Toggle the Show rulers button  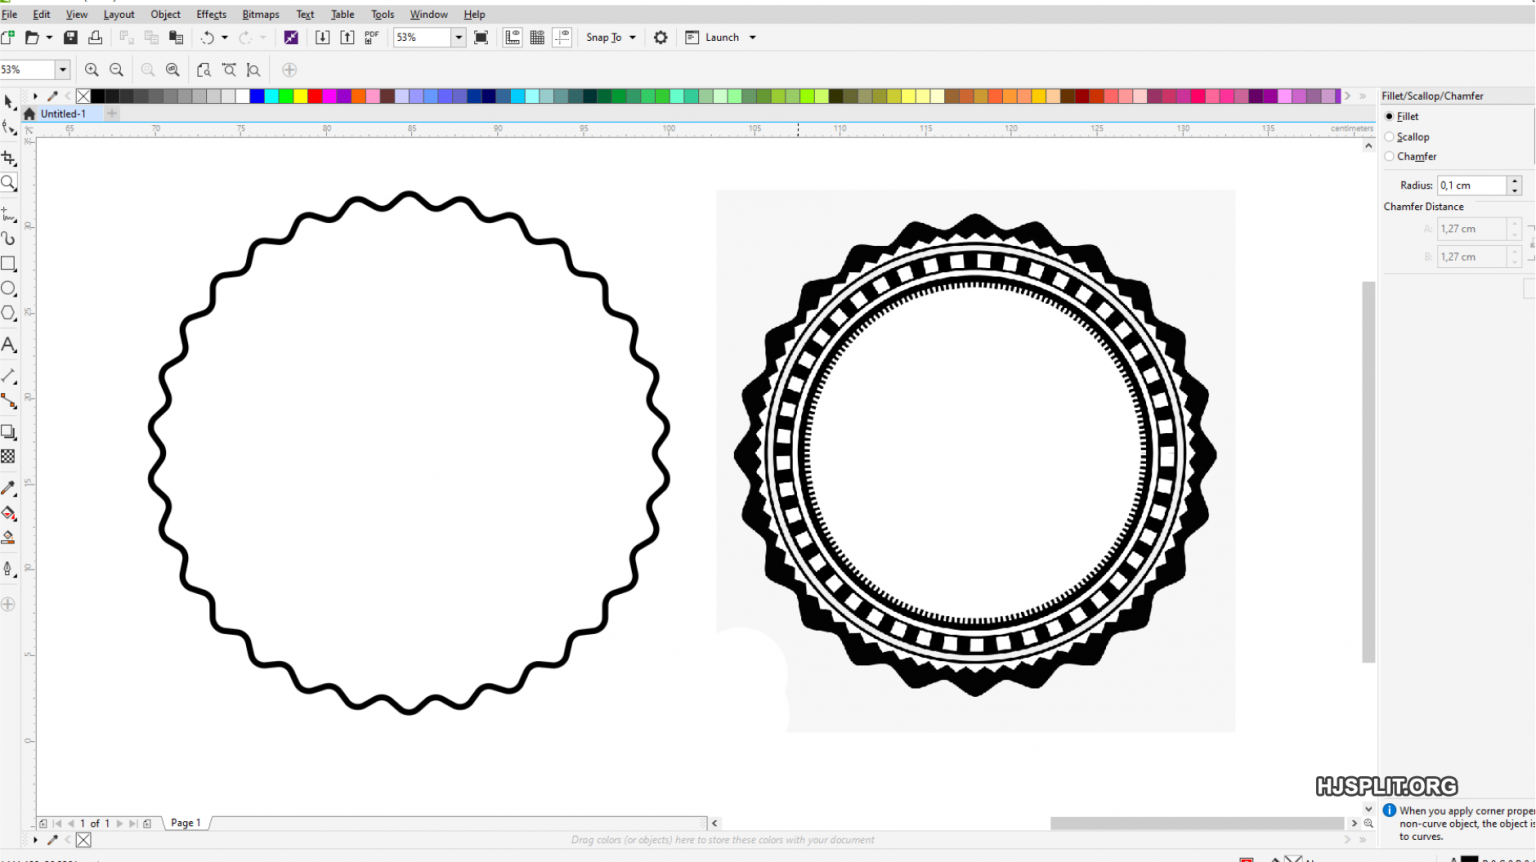[x=512, y=37]
